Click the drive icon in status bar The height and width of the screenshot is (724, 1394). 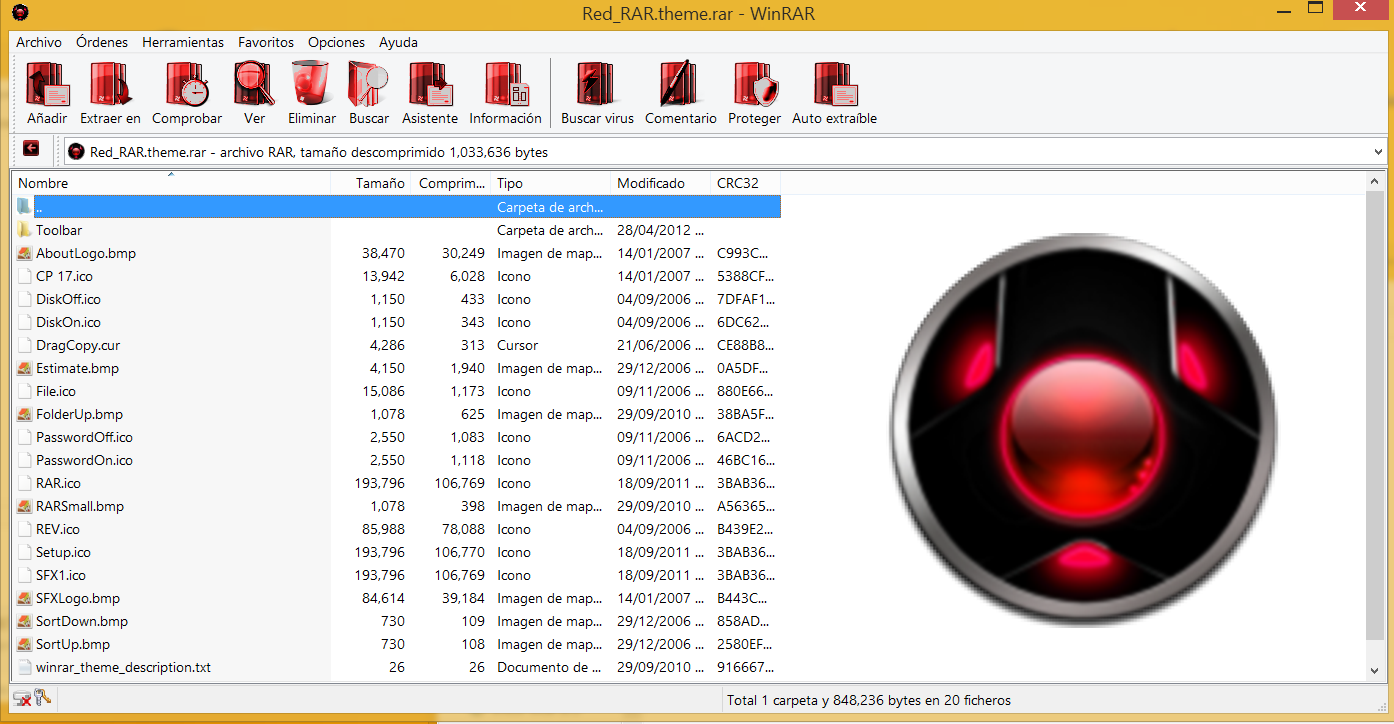(x=22, y=699)
